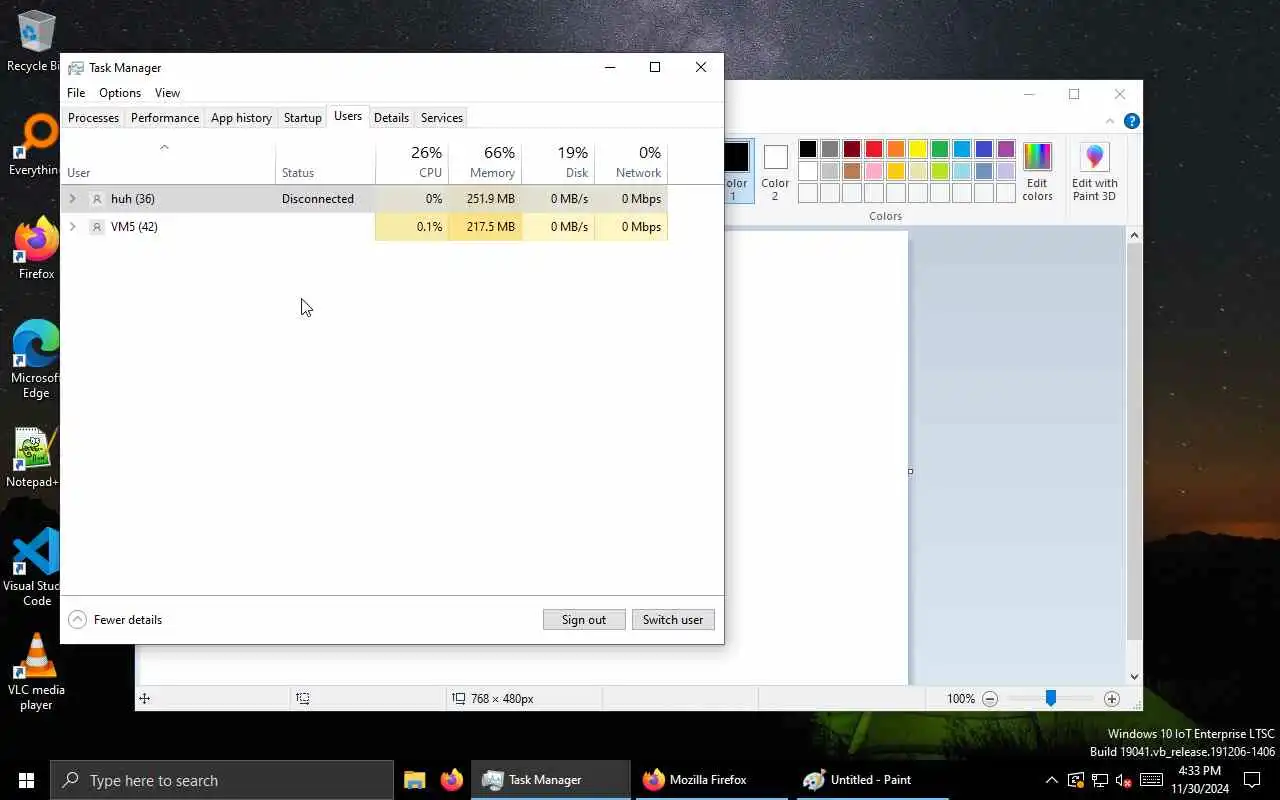Viewport: 1280px width, 800px height.
Task: Pick the red color swatch in Paint
Action: click(874, 149)
